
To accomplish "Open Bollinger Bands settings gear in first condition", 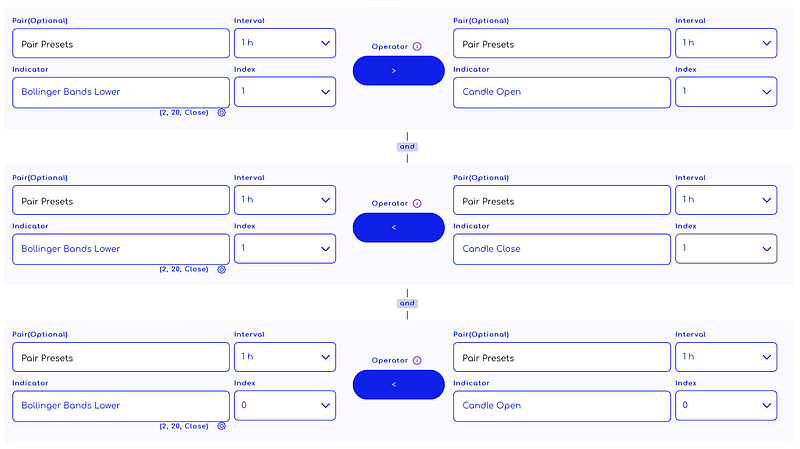I will click(221, 112).
